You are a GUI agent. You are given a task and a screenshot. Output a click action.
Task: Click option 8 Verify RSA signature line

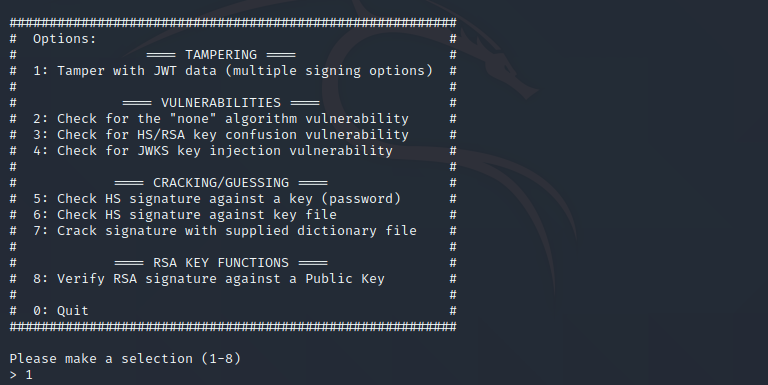click(209, 279)
